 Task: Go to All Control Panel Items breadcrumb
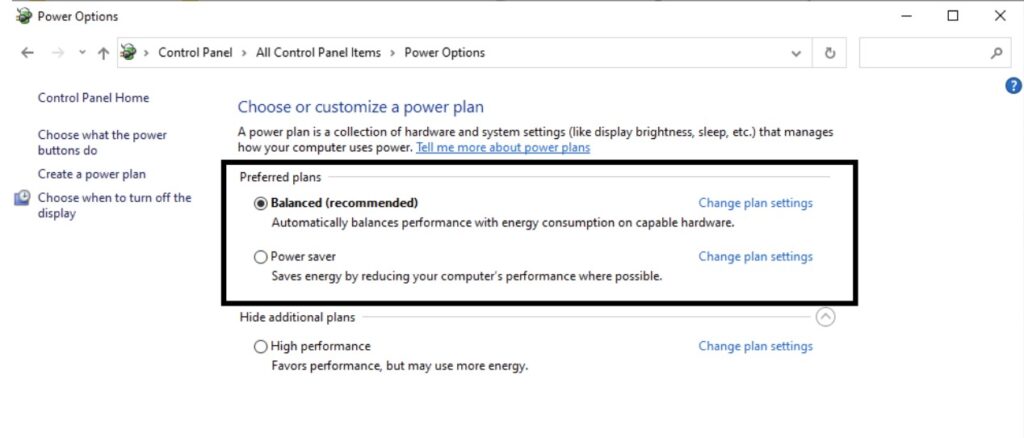click(318, 53)
